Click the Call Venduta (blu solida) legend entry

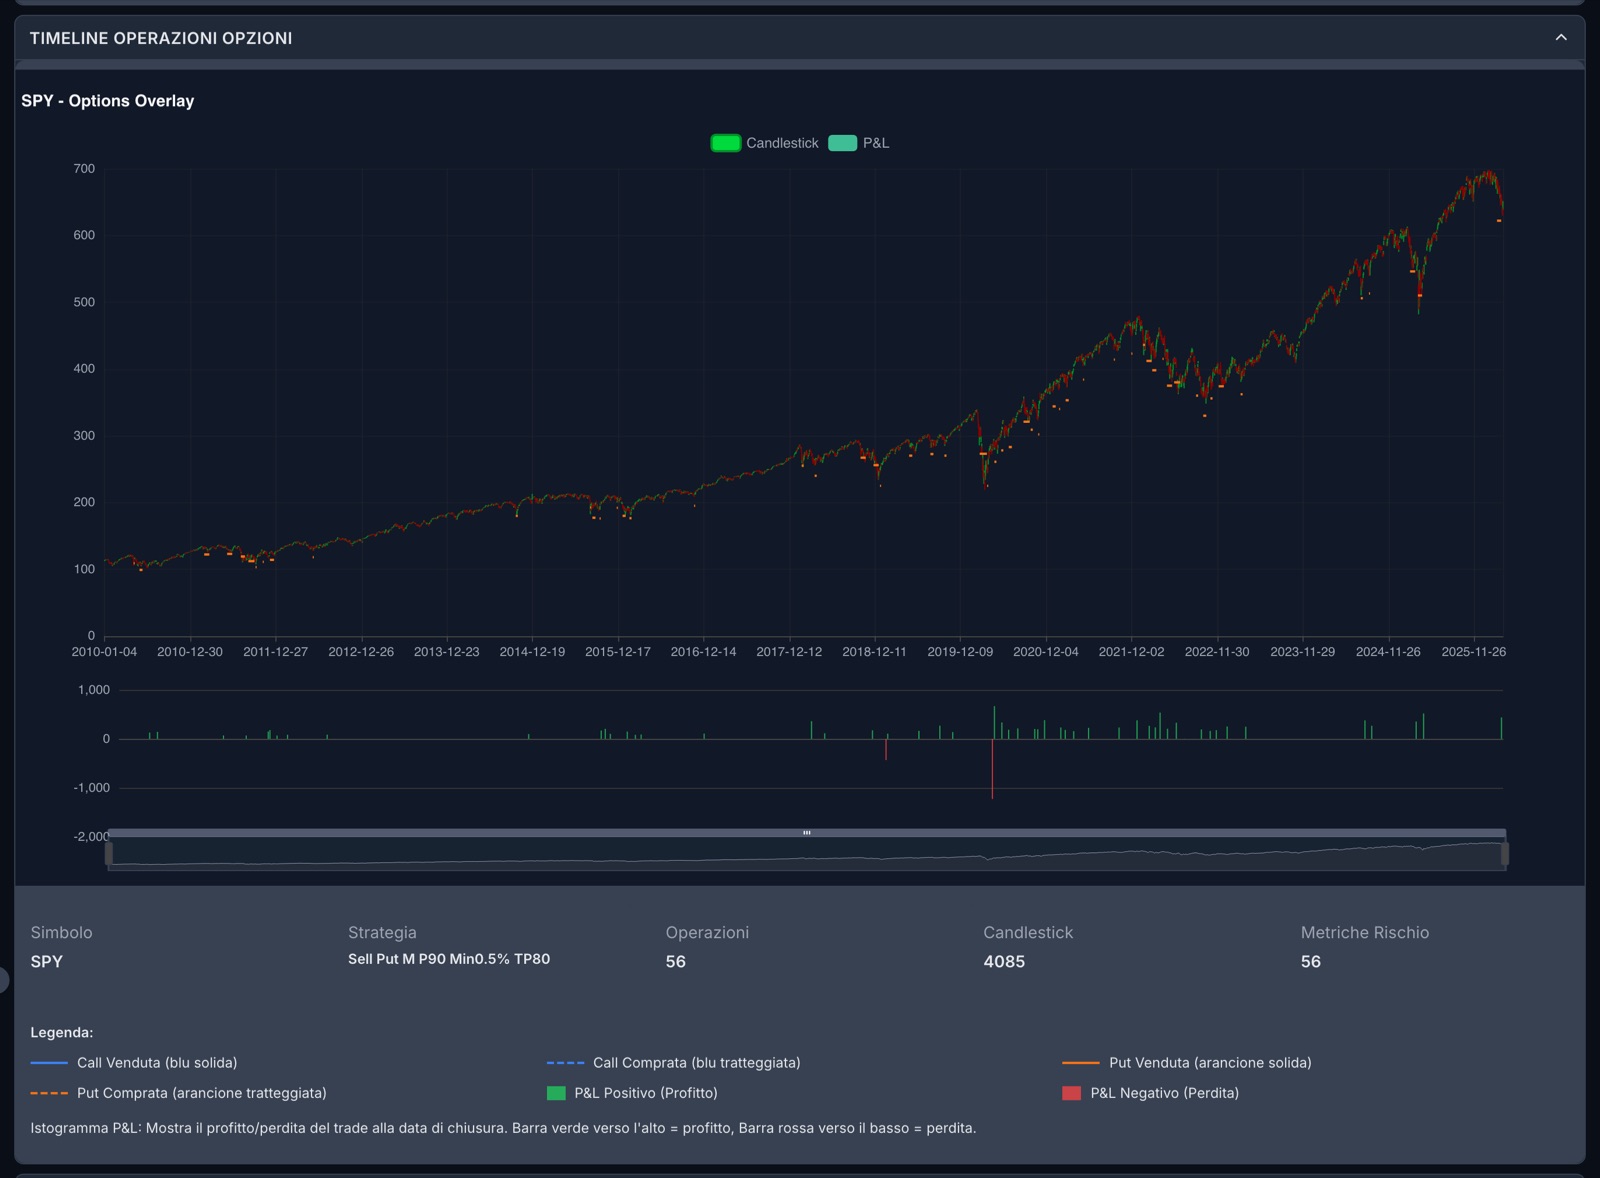(x=134, y=1063)
